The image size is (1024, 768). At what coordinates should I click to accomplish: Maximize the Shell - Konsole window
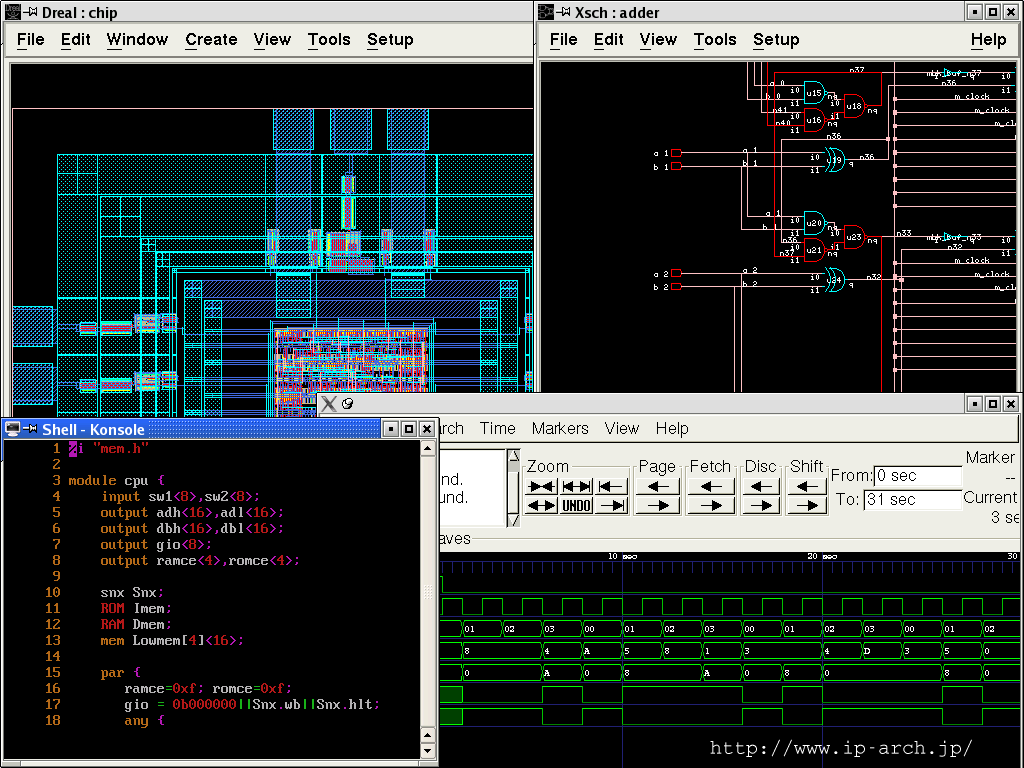408,429
